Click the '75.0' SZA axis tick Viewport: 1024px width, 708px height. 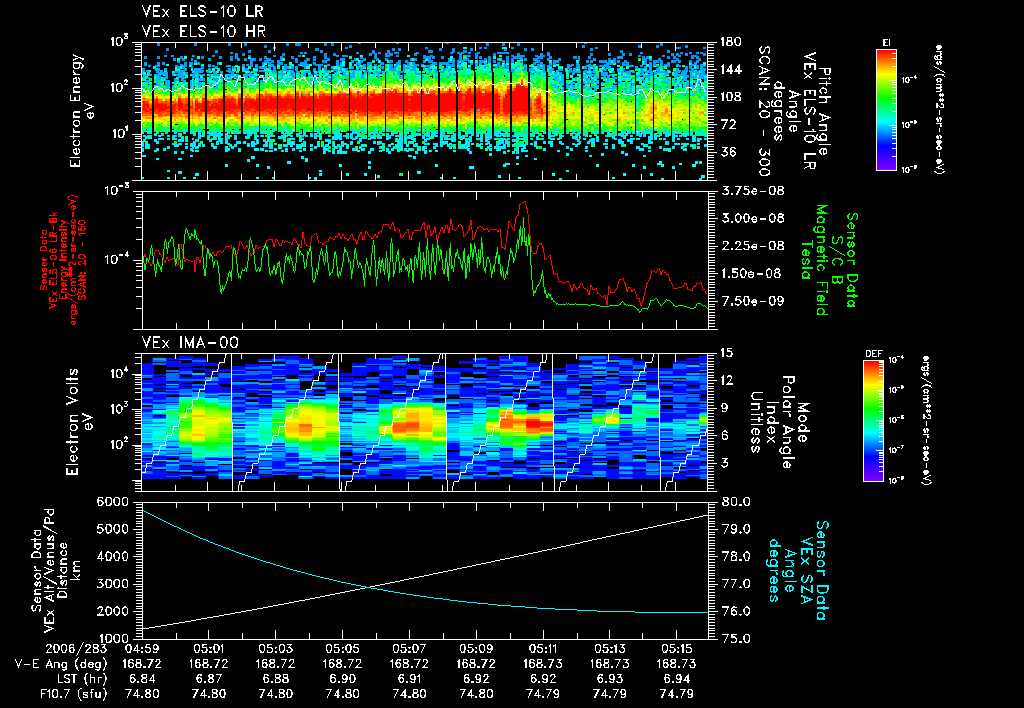(x=735, y=638)
